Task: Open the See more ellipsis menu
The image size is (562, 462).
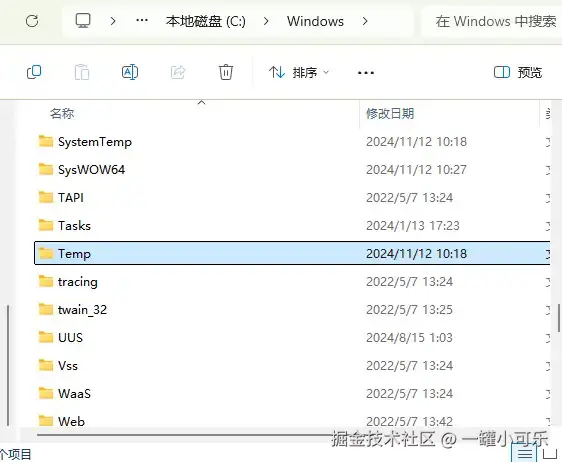Action: [x=366, y=73]
